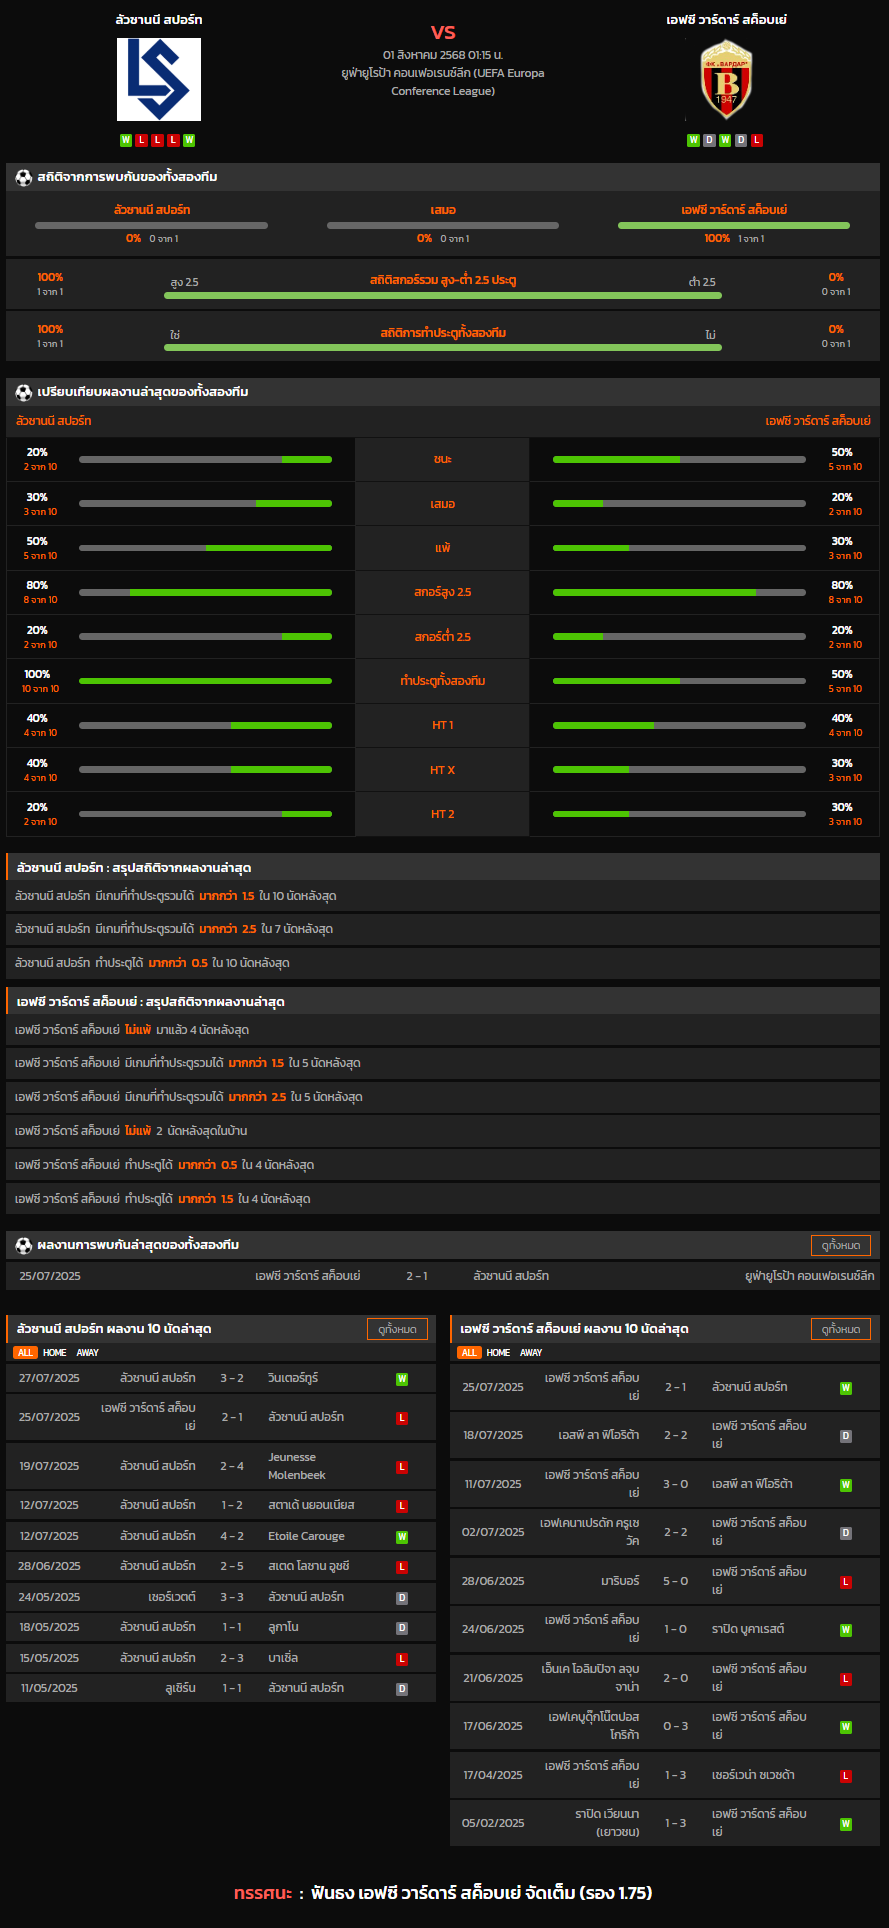Select the ALL tab in the ลัวซานน์ สปอร์ท results panel
889x1928 pixels.
25,1353
